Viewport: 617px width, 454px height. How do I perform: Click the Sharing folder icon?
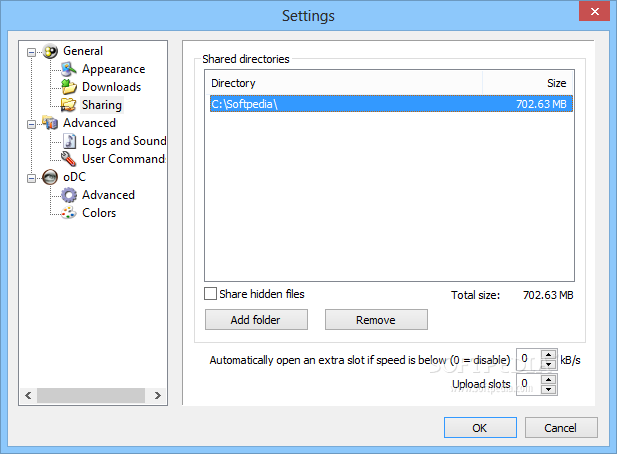(68, 105)
